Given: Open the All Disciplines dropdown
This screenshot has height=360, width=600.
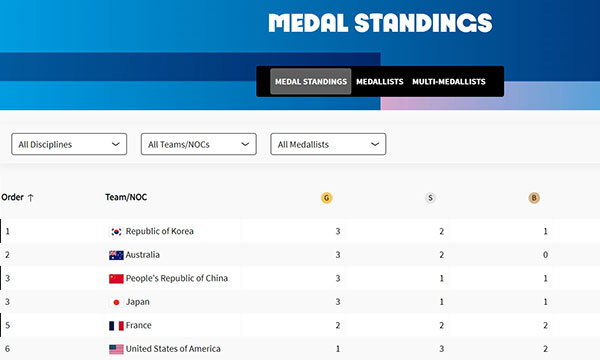Looking at the screenshot, I should point(69,144).
